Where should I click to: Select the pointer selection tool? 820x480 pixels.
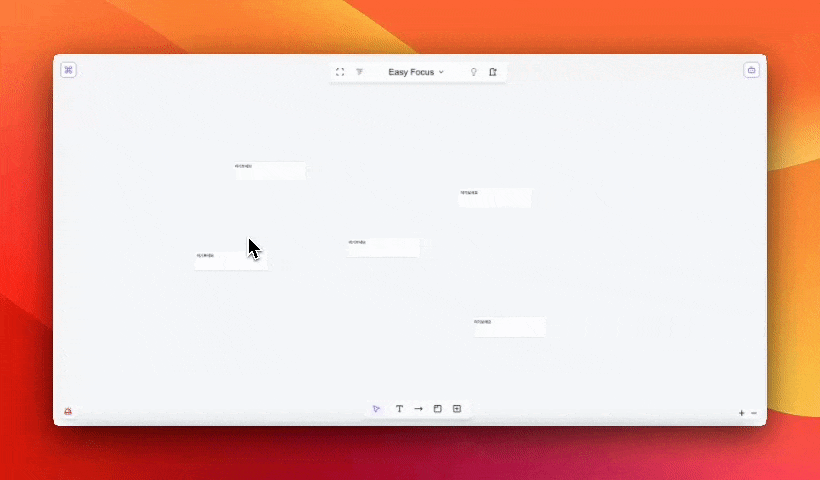tap(376, 409)
